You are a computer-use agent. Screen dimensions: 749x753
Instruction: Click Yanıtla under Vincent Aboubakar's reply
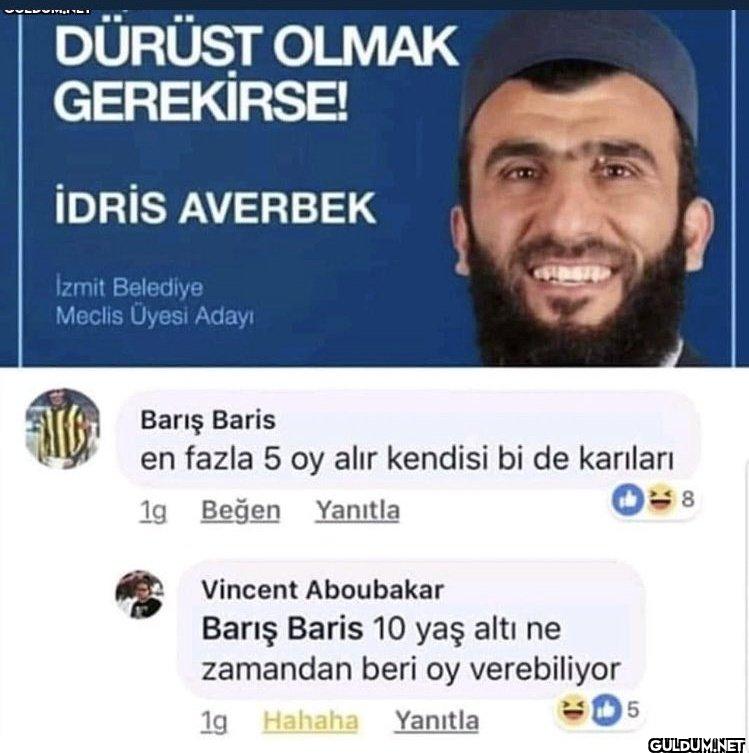point(436,720)
